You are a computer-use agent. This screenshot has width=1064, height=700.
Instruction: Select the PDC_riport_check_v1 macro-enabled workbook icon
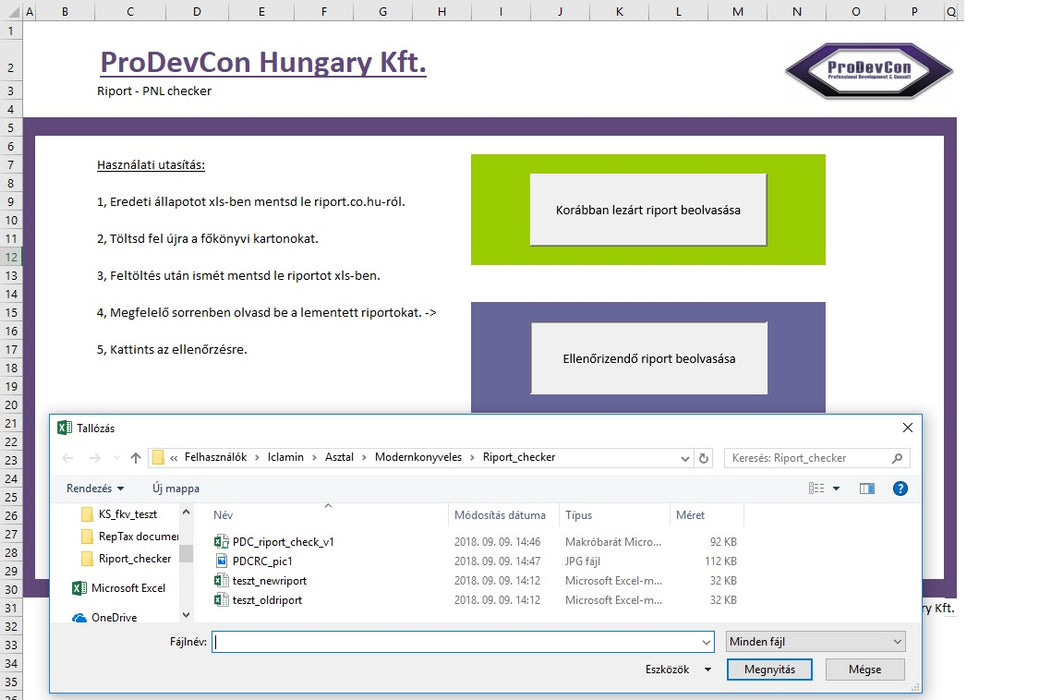point(220,542)
